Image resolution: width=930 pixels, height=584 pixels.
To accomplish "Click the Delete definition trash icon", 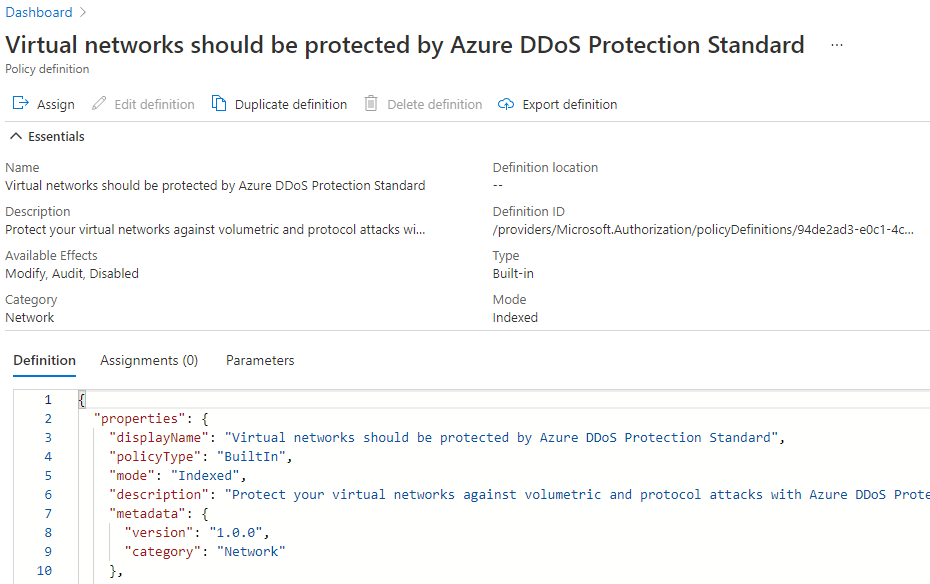I will coord(371,104).
